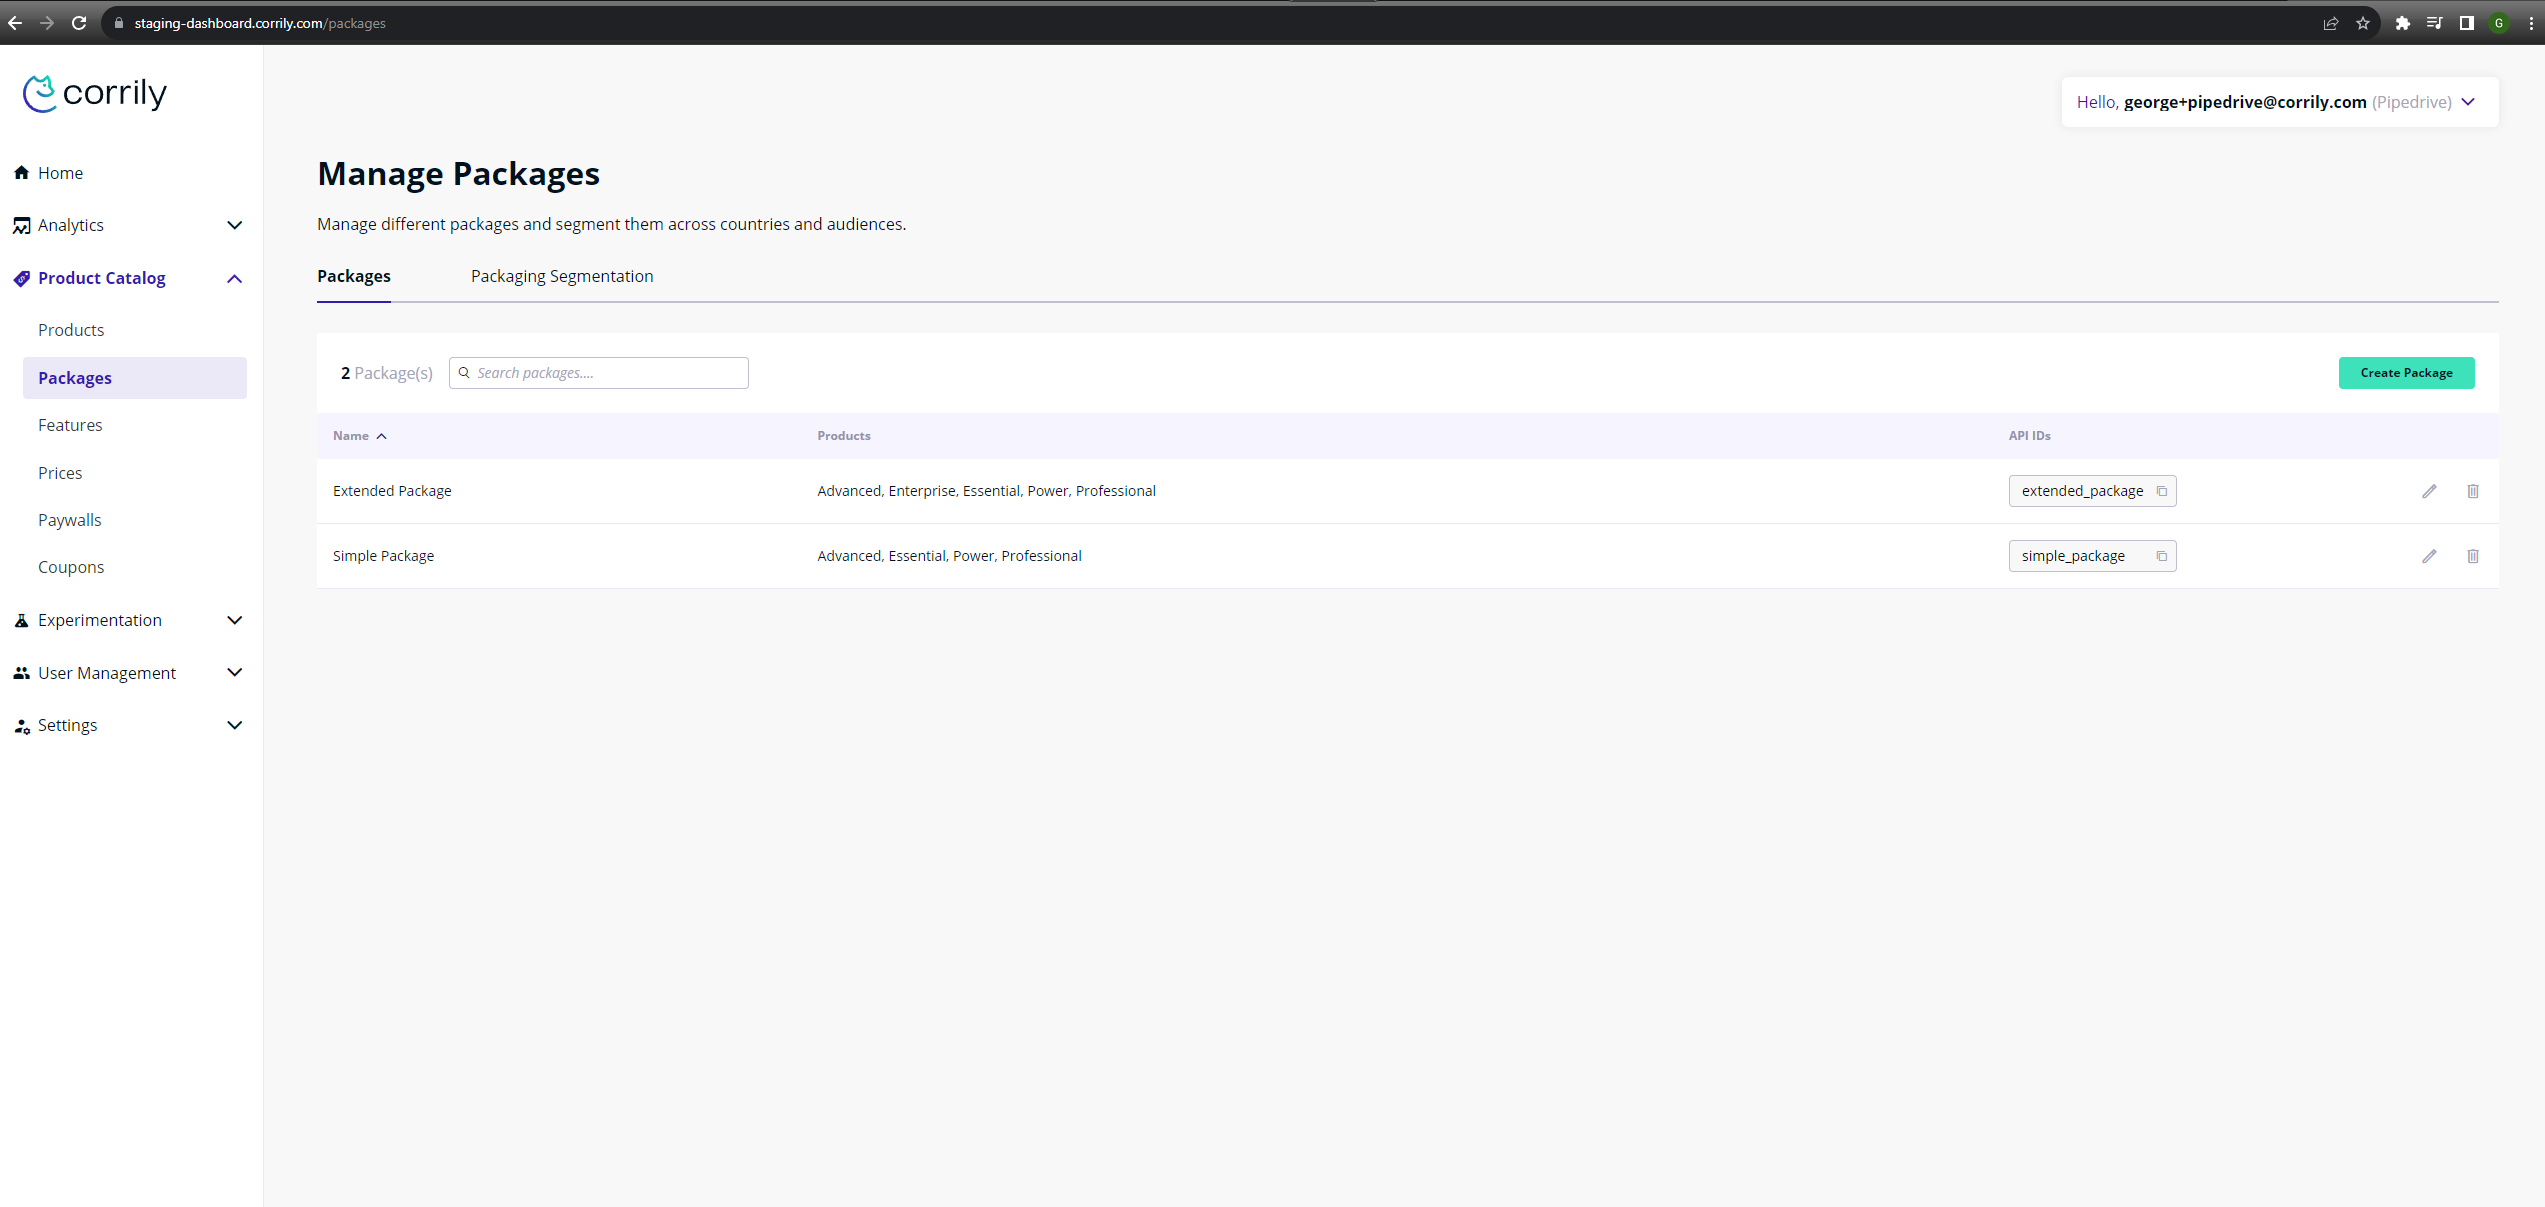
Task: Reload the page
Action: (x=79, y=23)
